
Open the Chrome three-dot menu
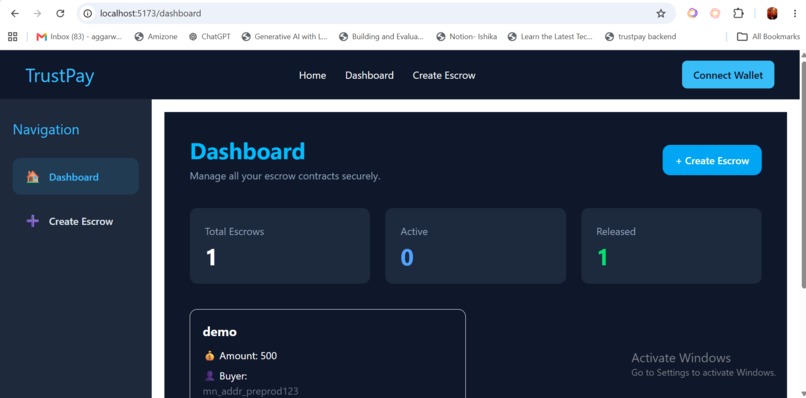[x=795, y=13]
